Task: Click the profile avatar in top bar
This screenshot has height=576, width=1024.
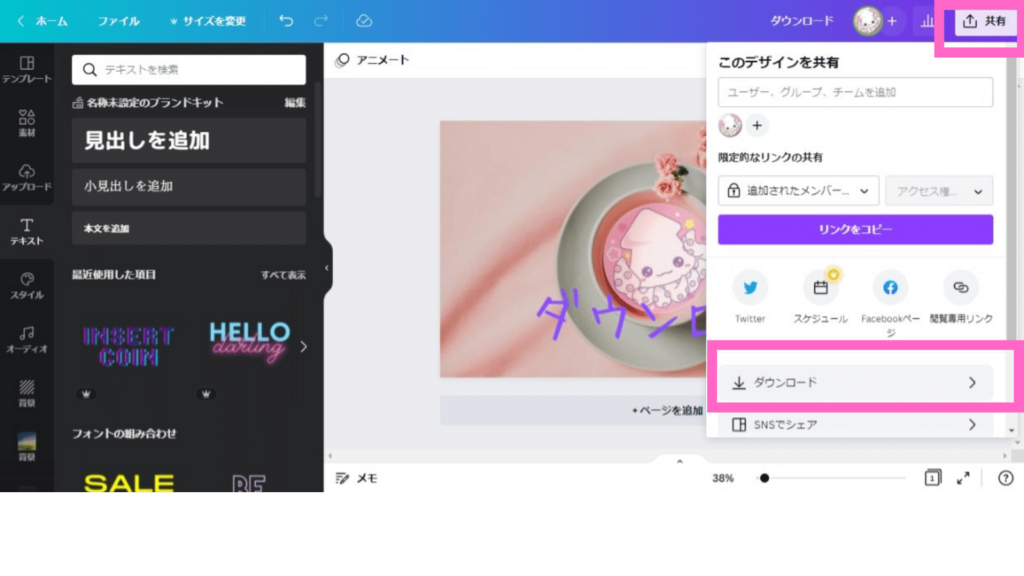Action: (867, 21)
